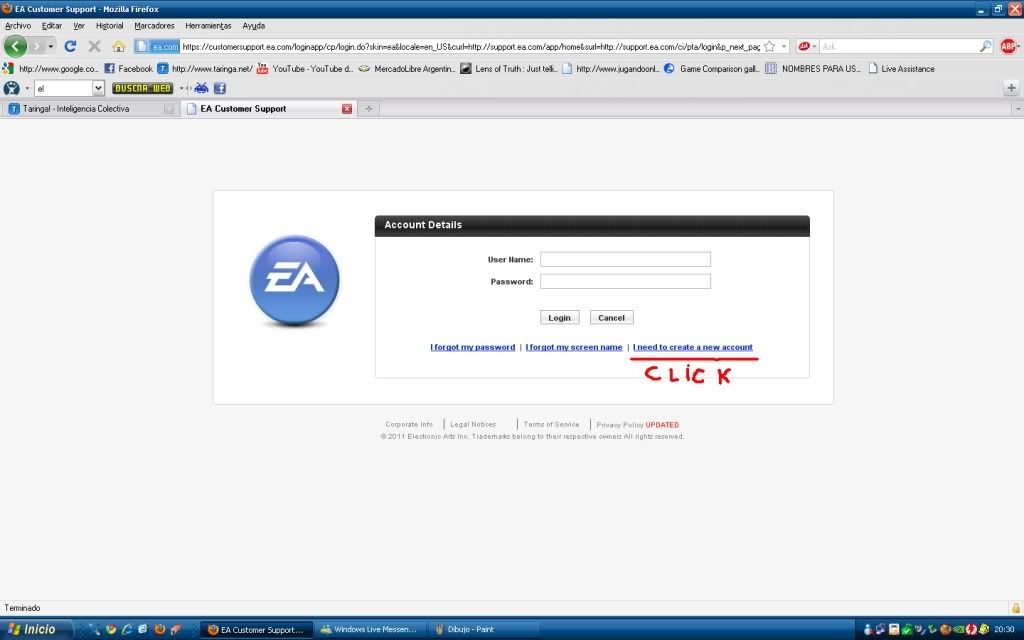Open the Facebook bookmark
This screenshot has height=640, width=1024.
(x=129, y=69)
